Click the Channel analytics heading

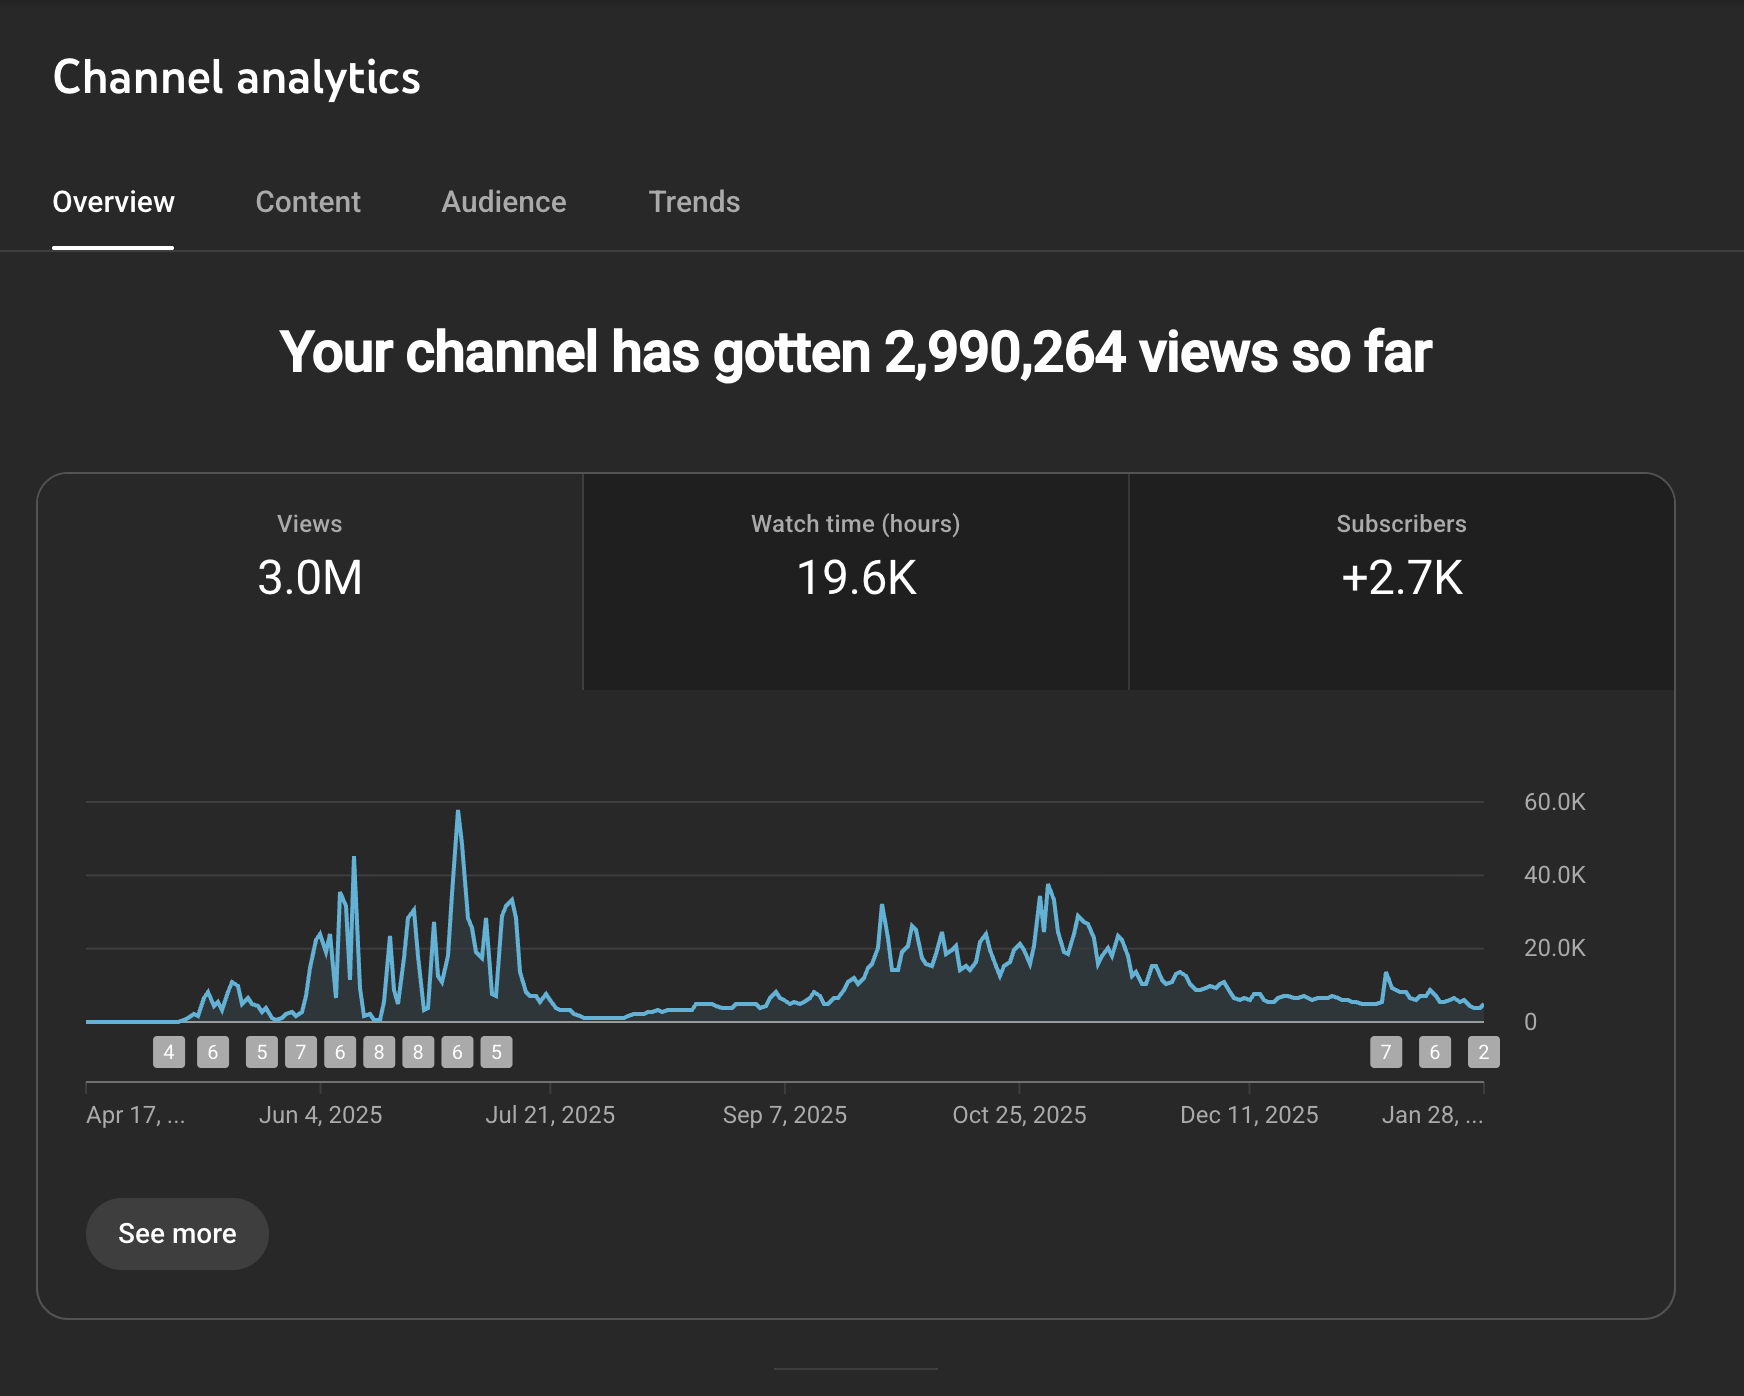coord(236,78)
